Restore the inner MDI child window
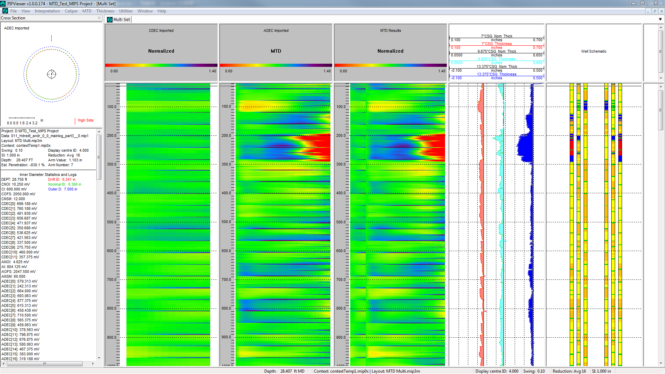This screenshot has width=665, height=374. tap(654, 11)
